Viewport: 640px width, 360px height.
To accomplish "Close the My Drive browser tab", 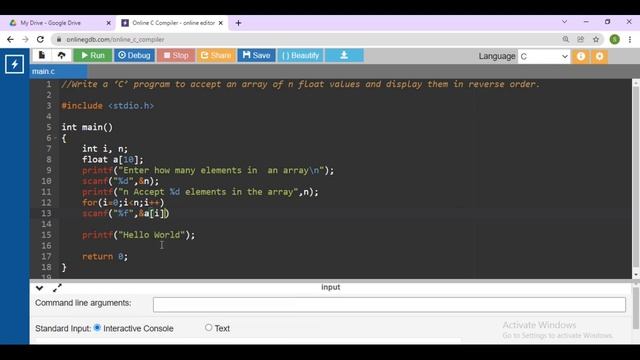I will point(109,23).
